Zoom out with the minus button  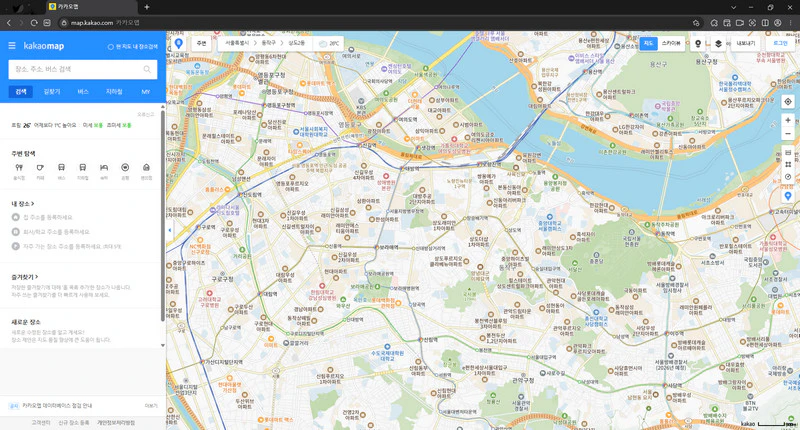[x=788, y=134]
